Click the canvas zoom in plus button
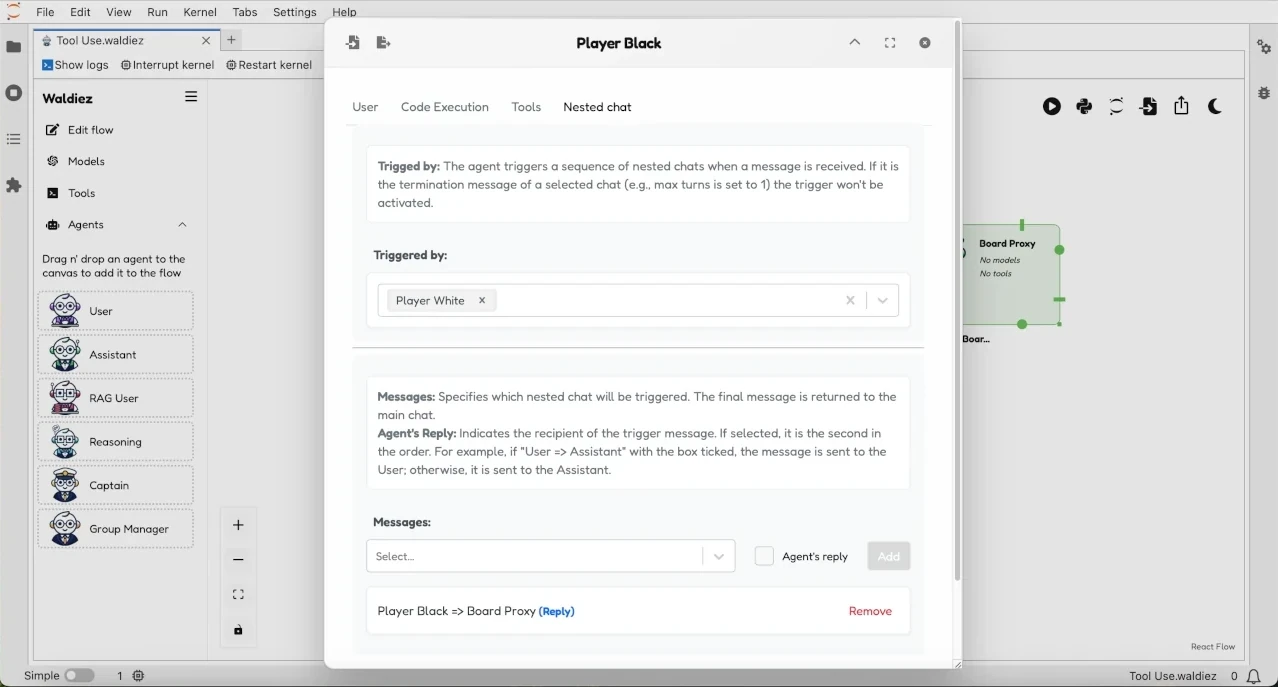 point(238,525)
